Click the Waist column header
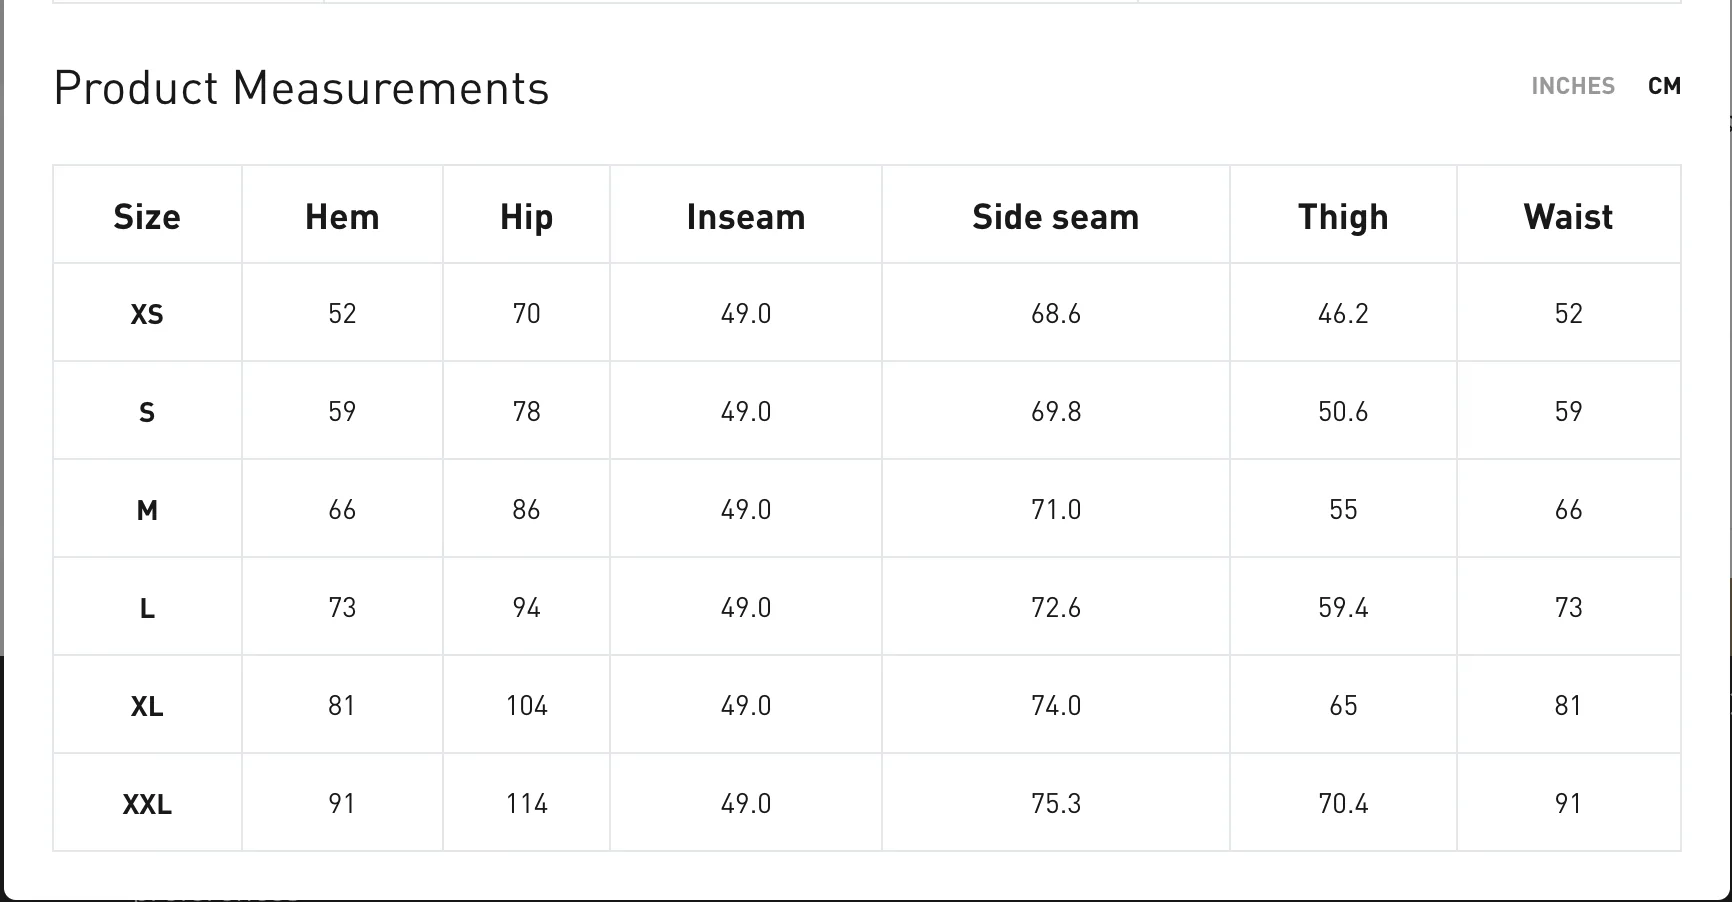Image resolution: width=1732 pixels, height=902 pixels. click(x=1568, y=217)
